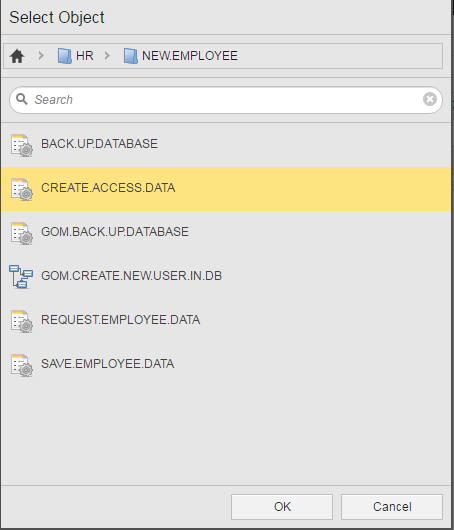The width and height of the screenshot is (454, 530).
Task: Click the magnifier icon in search box
Action: [22, 99]
